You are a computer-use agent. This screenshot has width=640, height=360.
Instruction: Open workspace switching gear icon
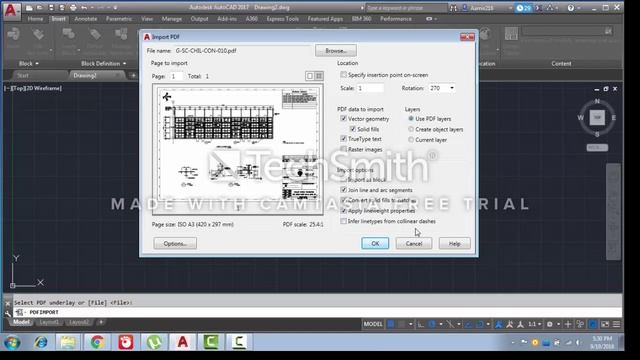coord(550,324)
